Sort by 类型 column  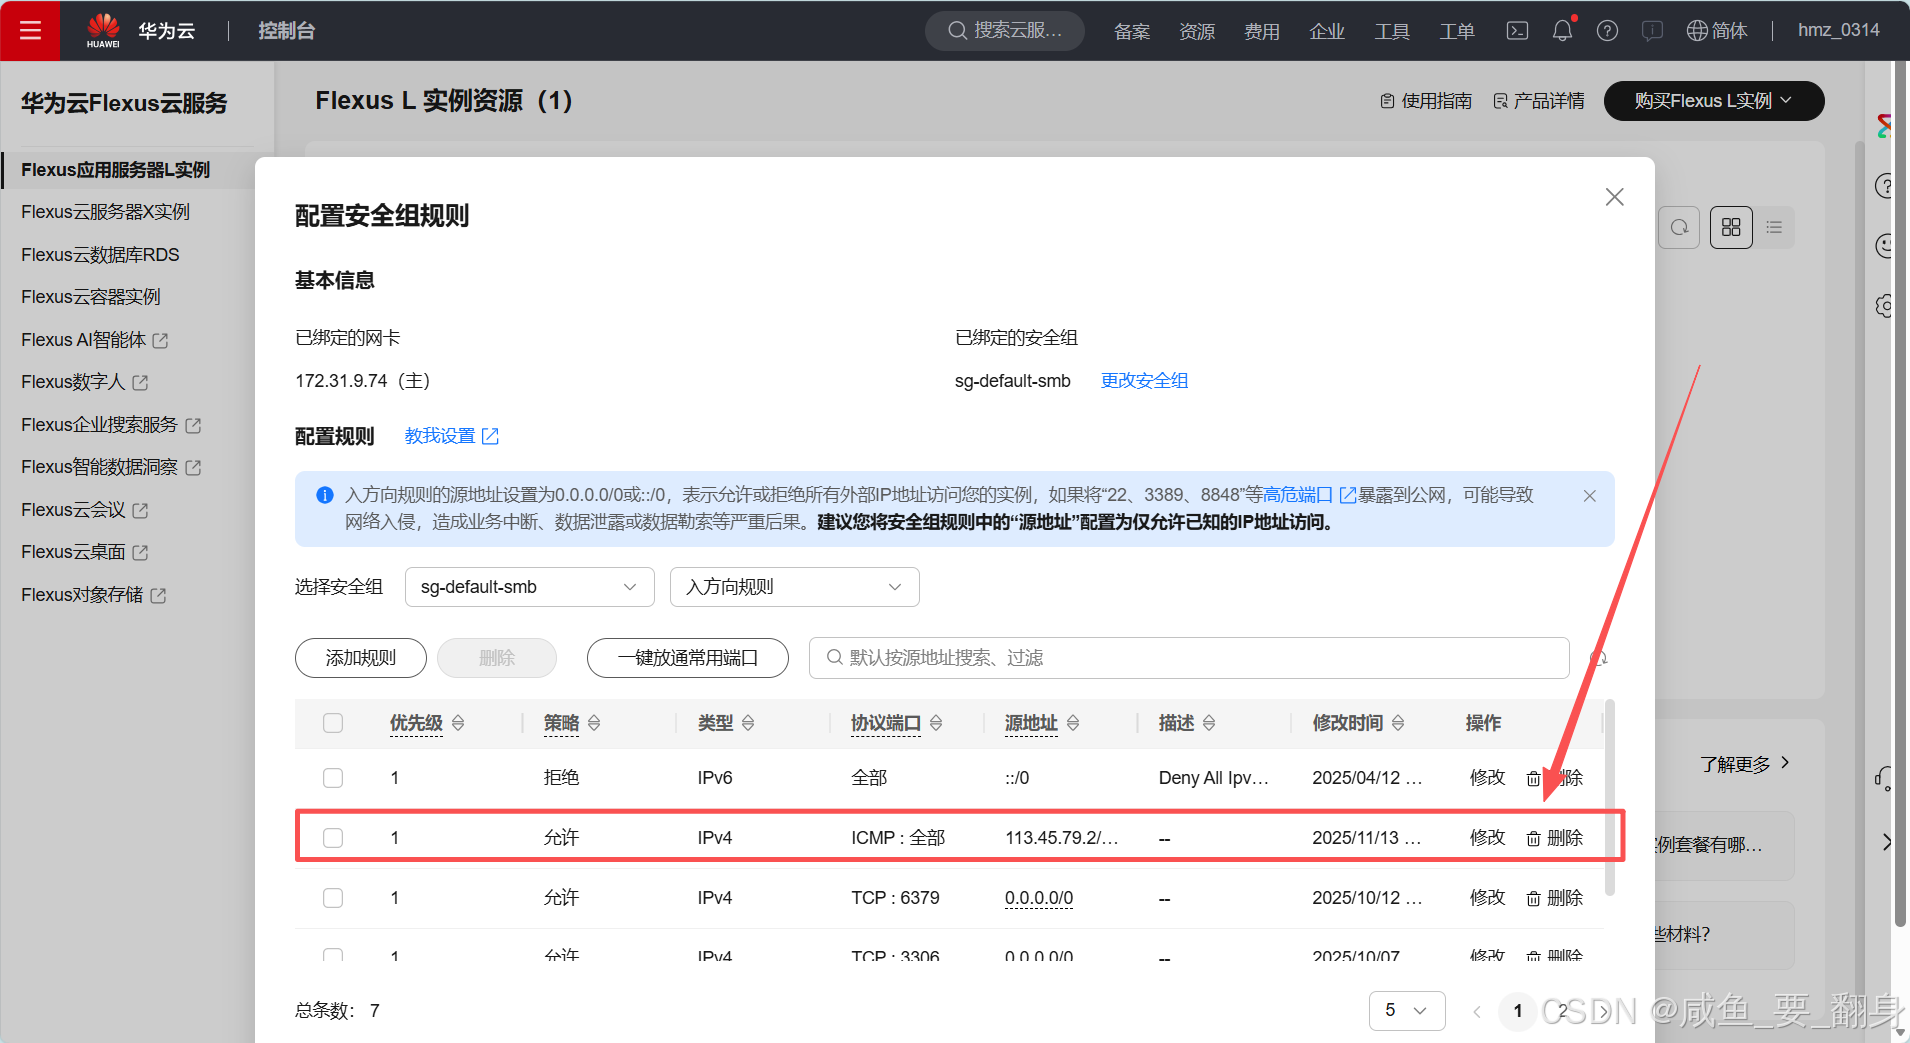tap(748, 723)
